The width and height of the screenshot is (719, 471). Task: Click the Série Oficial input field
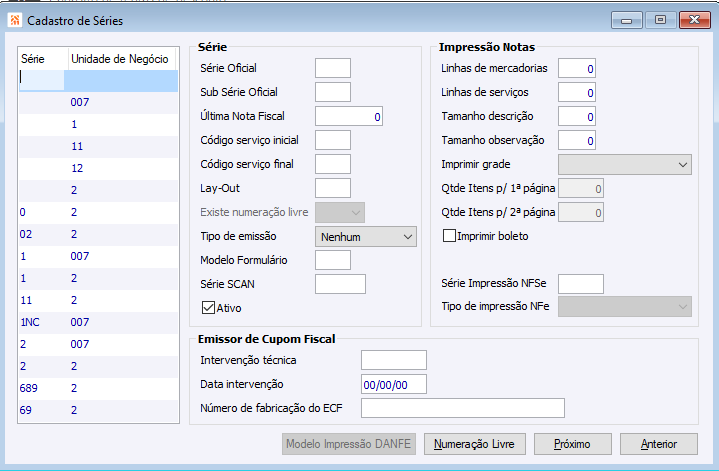pyautogui.click(x=333, y=68)
